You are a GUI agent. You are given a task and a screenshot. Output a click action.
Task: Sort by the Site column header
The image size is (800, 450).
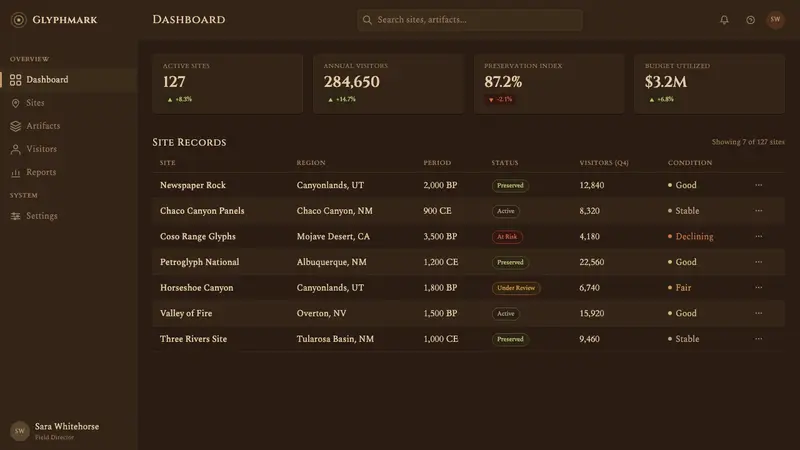pyautogui.click(x=167, y=163)
